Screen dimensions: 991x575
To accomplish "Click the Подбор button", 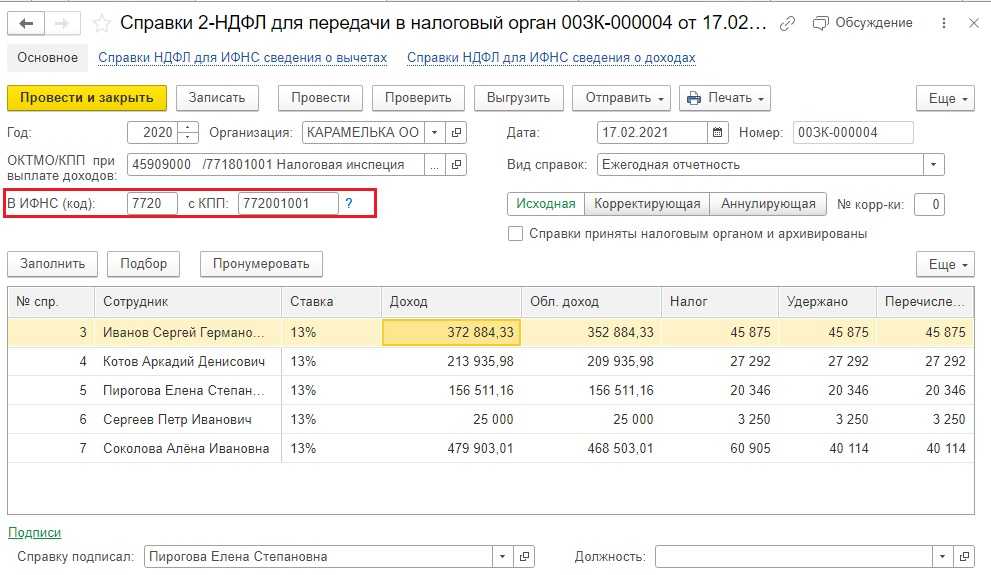I will pyautogui.click(x=143, y=264).
